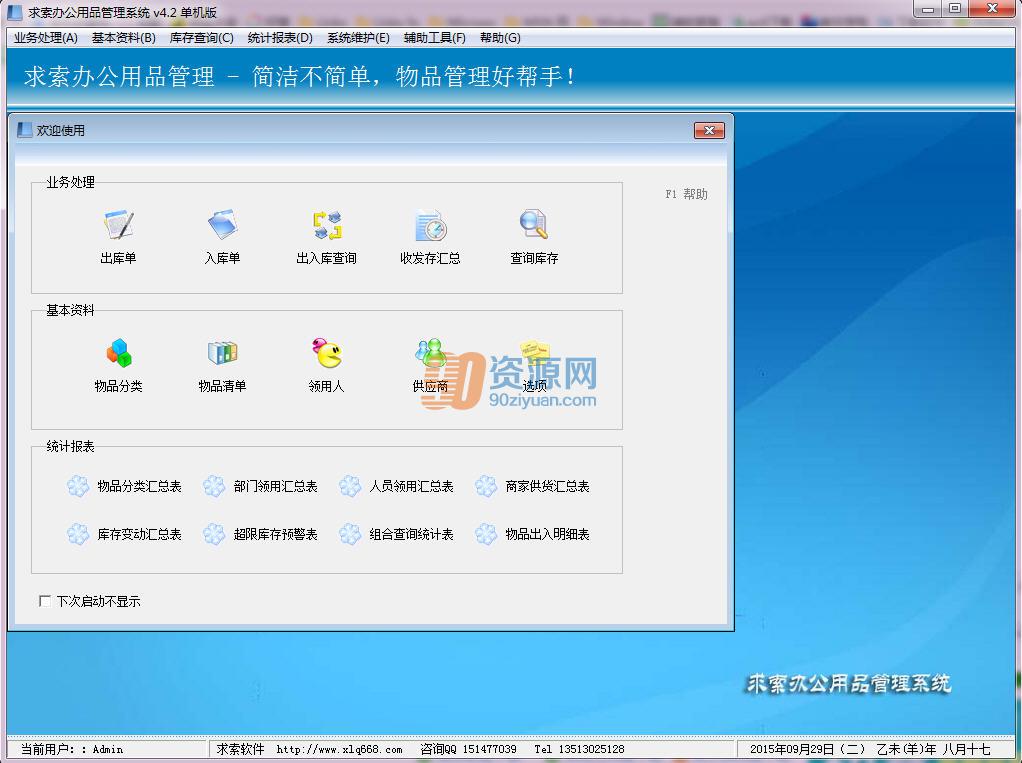The image size is (1022, 763).
Task: Click the F1 帮助 help link
Action: (686, 194)
